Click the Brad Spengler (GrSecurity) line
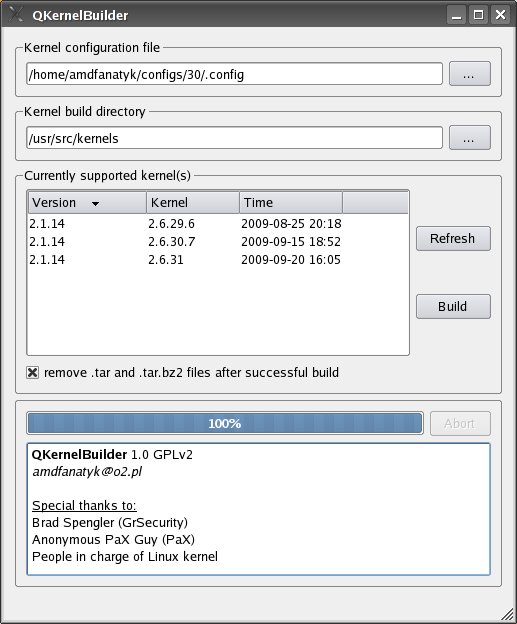The height and width of the screenshot is (624, 517). (110, 523)
